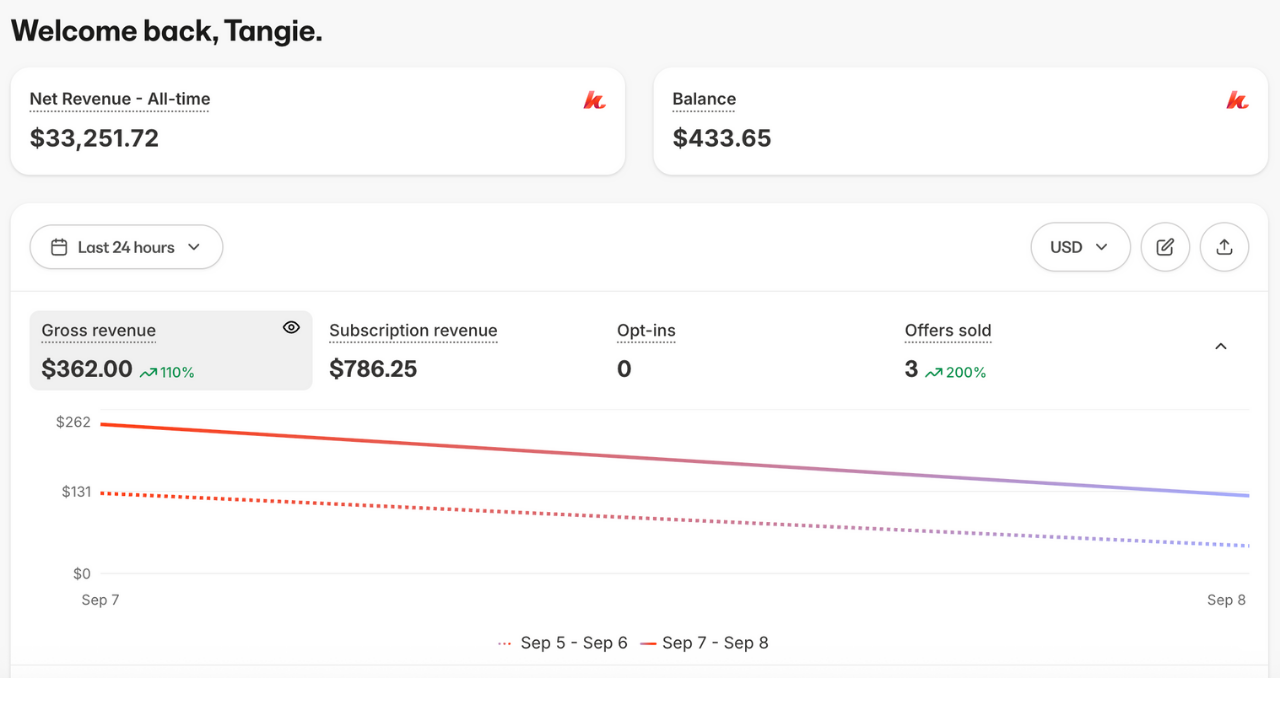This screenshot has height=720, width=1280.
Task: Open the Last 24 hours date dropdown
Action: click(x=126, y=247)
